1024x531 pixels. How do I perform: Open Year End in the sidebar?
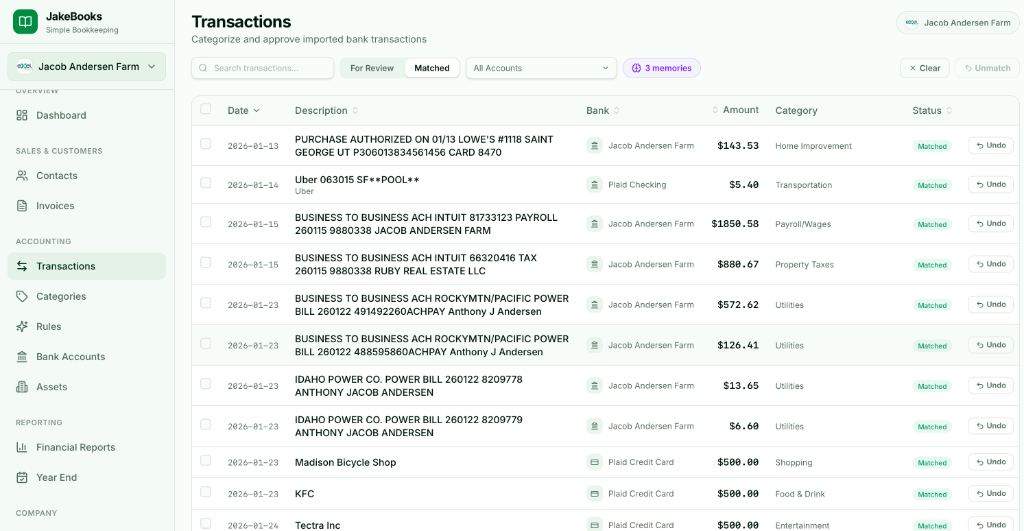(x=86, y=477)
